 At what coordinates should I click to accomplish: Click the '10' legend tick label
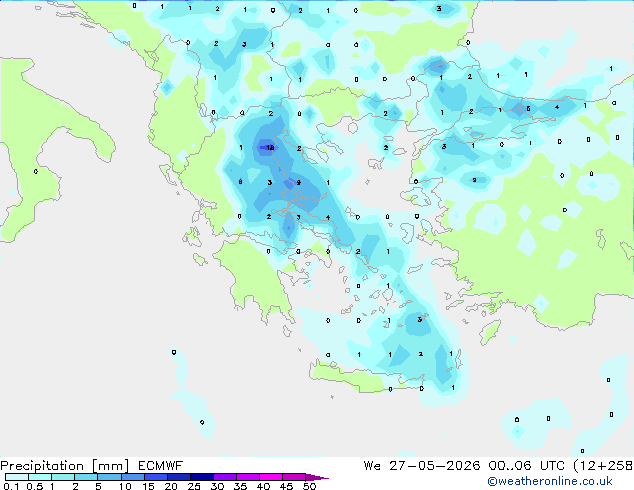coord(125,486)
